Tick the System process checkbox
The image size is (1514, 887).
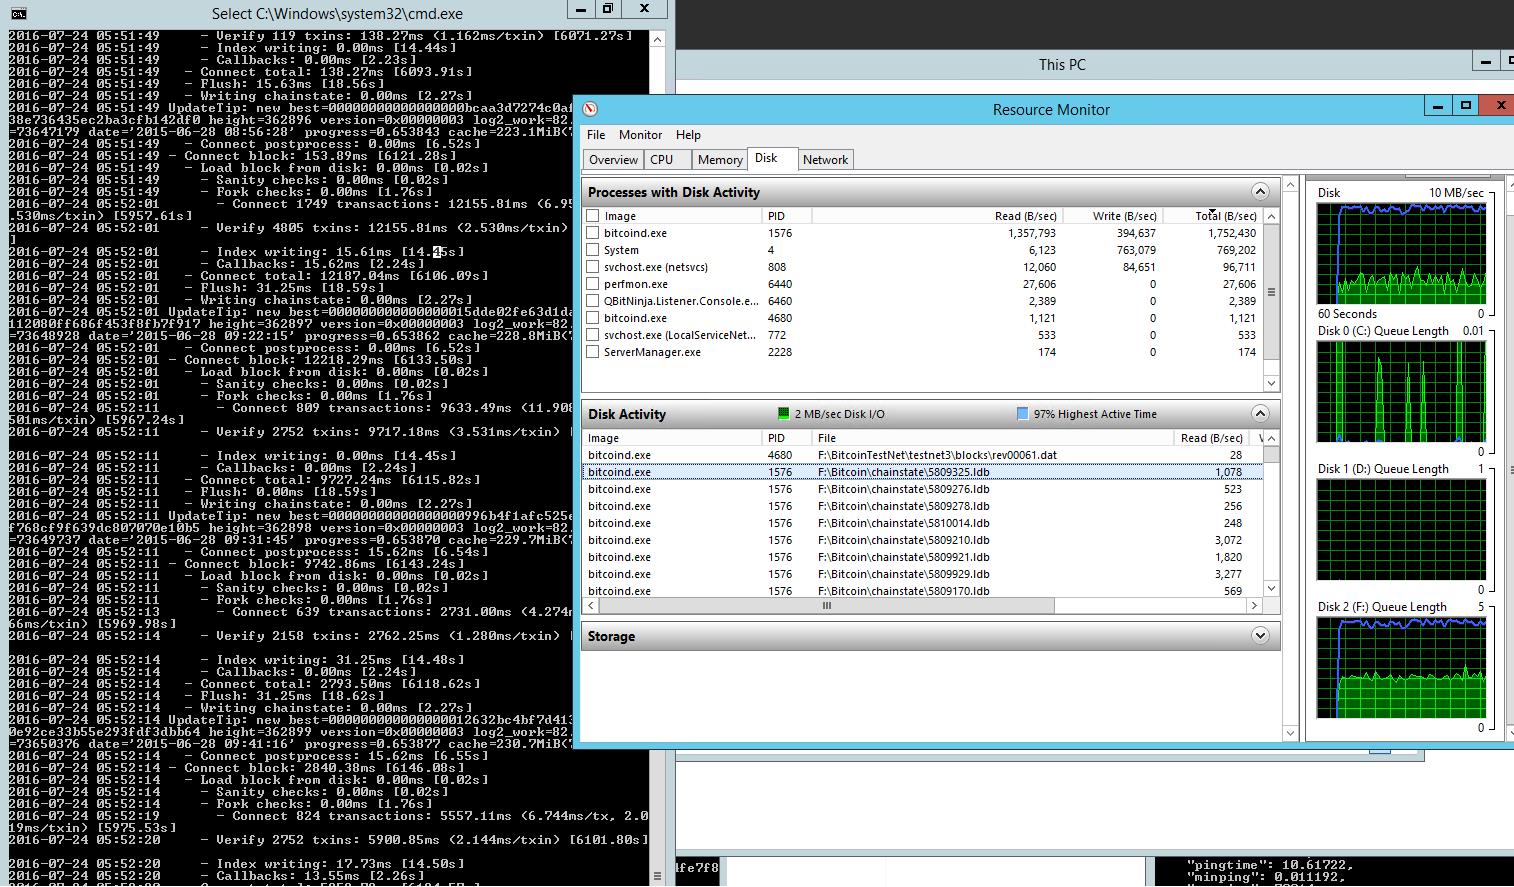coord(593,250)
